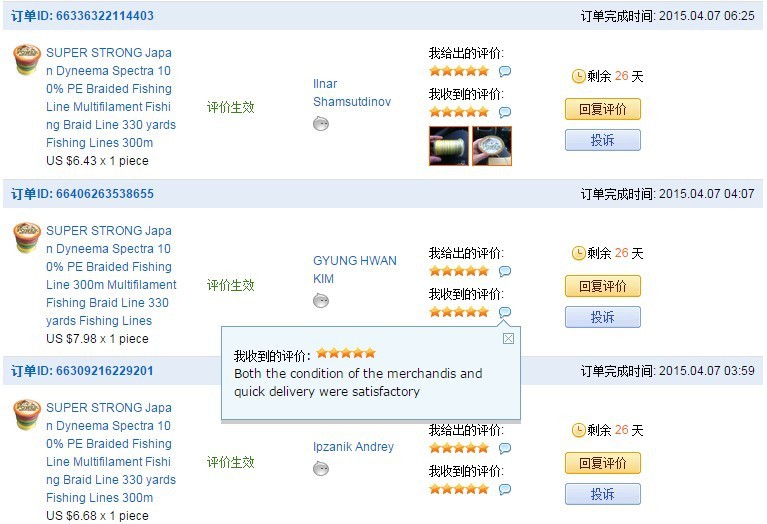This screenshot has width=767, height=524.
Task: Open comment bubble beside GYUNG HWAN KIM's given rating
Action: pyautogui.click(x=505, y=271)
